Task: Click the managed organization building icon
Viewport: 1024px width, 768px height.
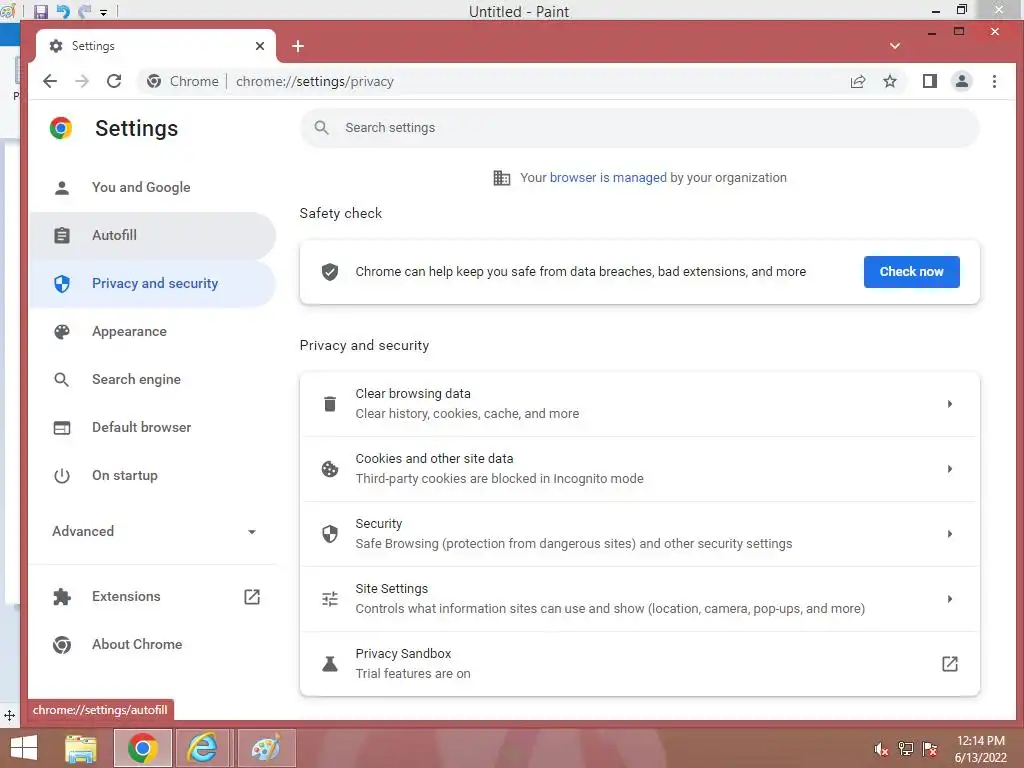Action: 502,178
